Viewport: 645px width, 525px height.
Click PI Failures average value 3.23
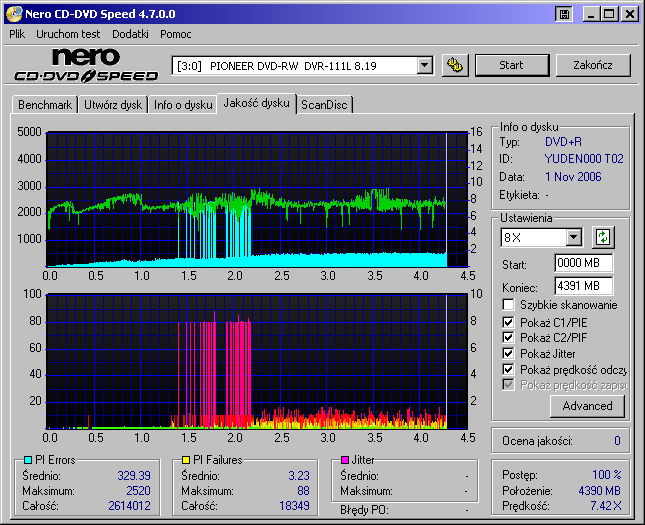(299, 476)
